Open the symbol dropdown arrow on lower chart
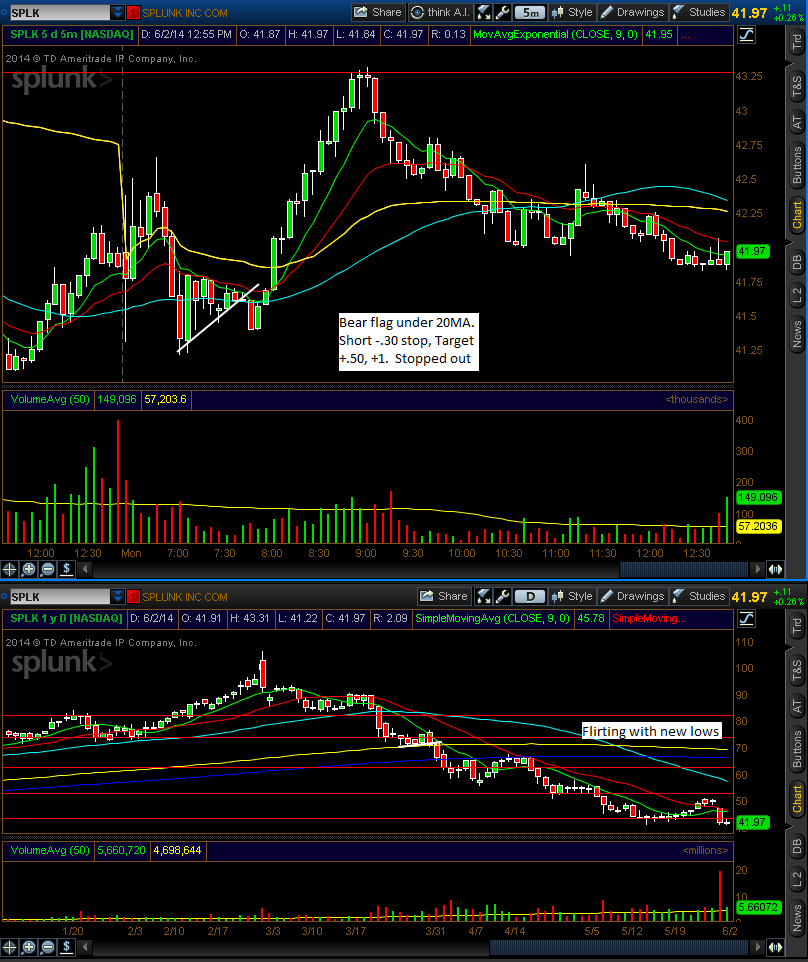 [x=117, y=596]
